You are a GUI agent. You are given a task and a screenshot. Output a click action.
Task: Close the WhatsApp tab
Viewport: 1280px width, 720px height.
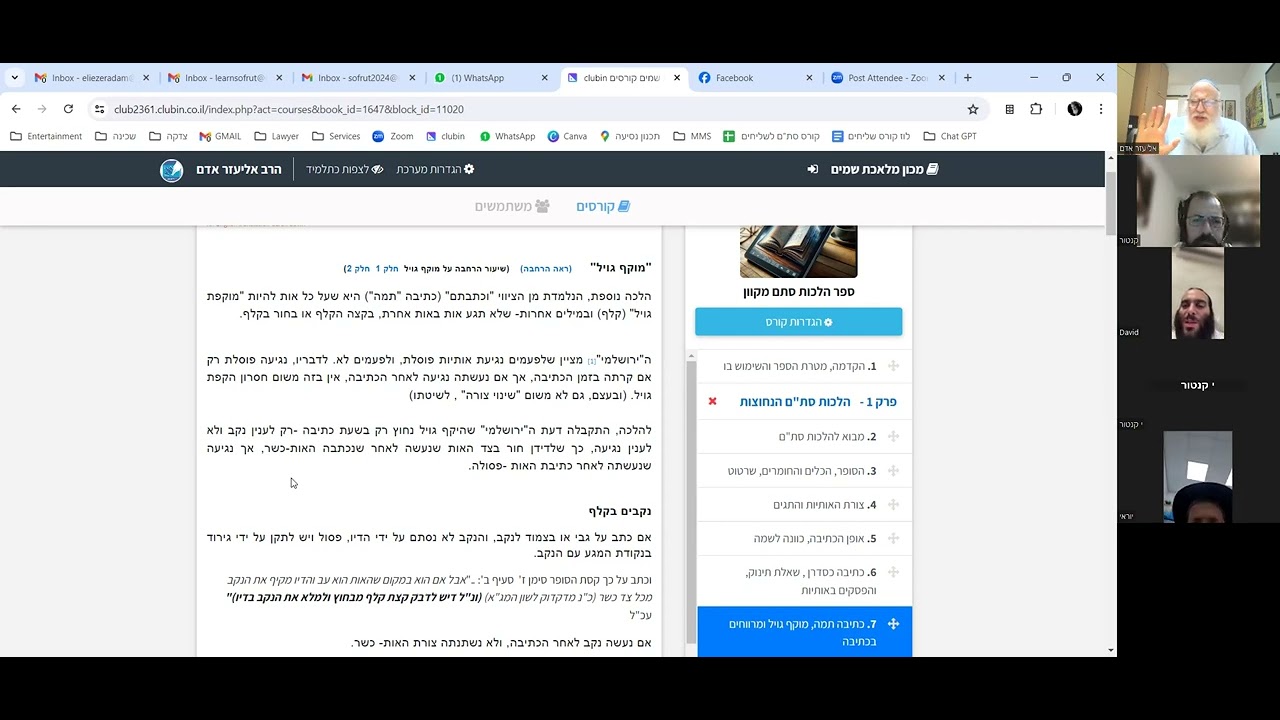[544, 77]
